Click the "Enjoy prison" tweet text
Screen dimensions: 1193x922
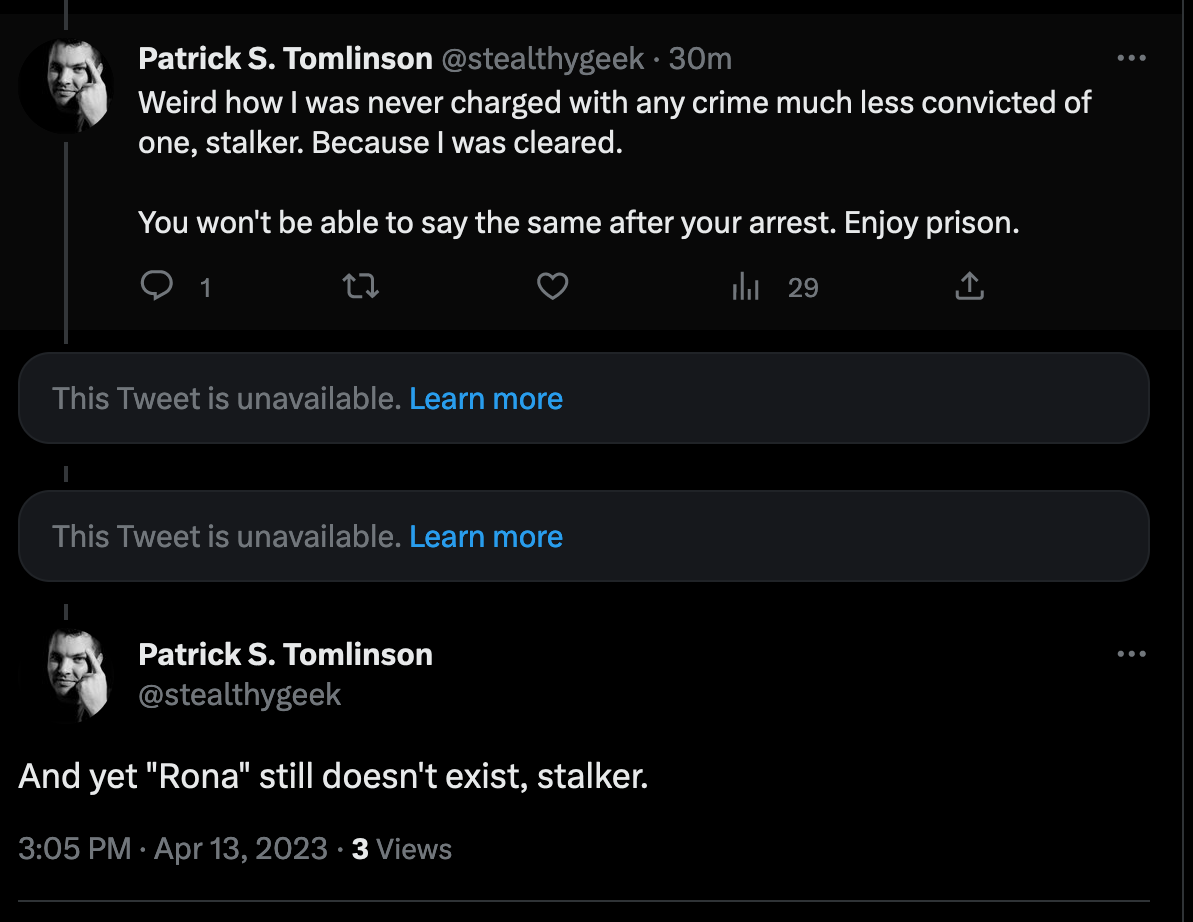578,222
